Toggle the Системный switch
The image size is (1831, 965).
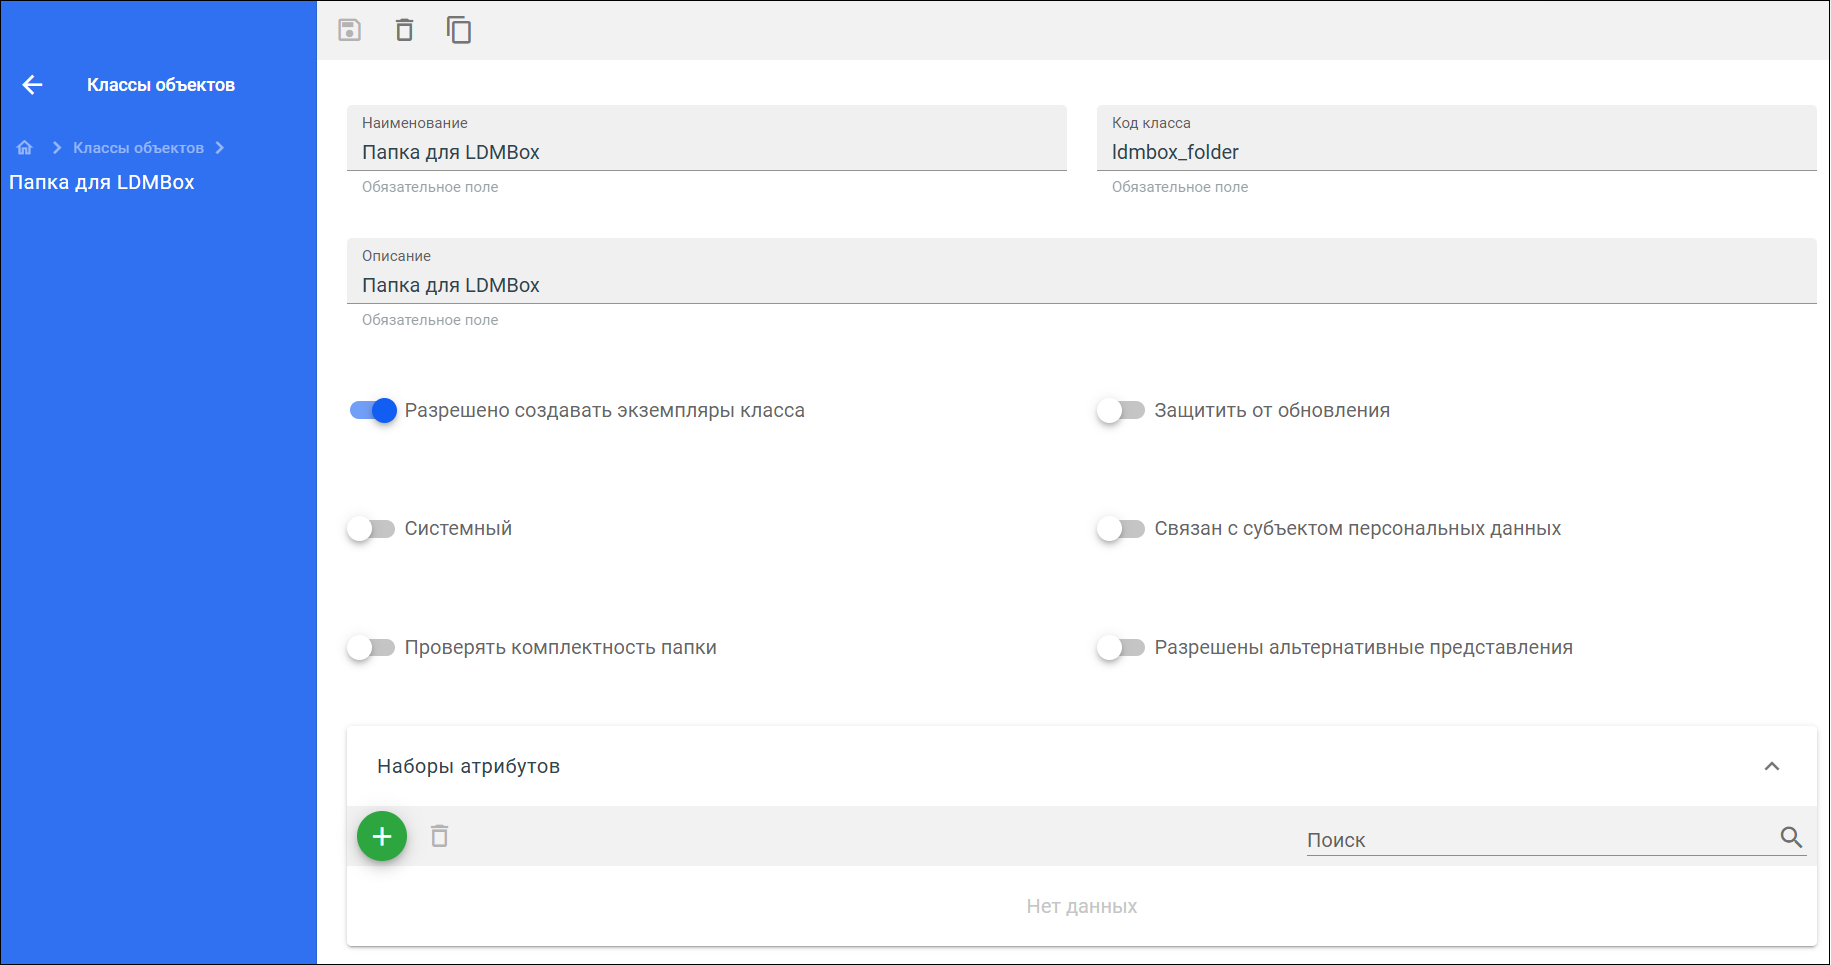tap(371, 528)
